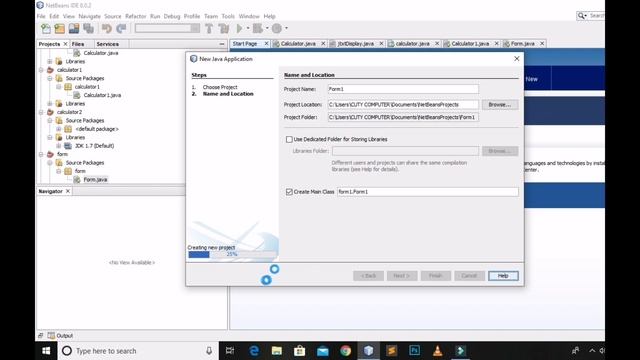Click the Open Project toolbar icon
Viewport: 640px width, 360px height.
pyautogui.click(x=74, y=29)
